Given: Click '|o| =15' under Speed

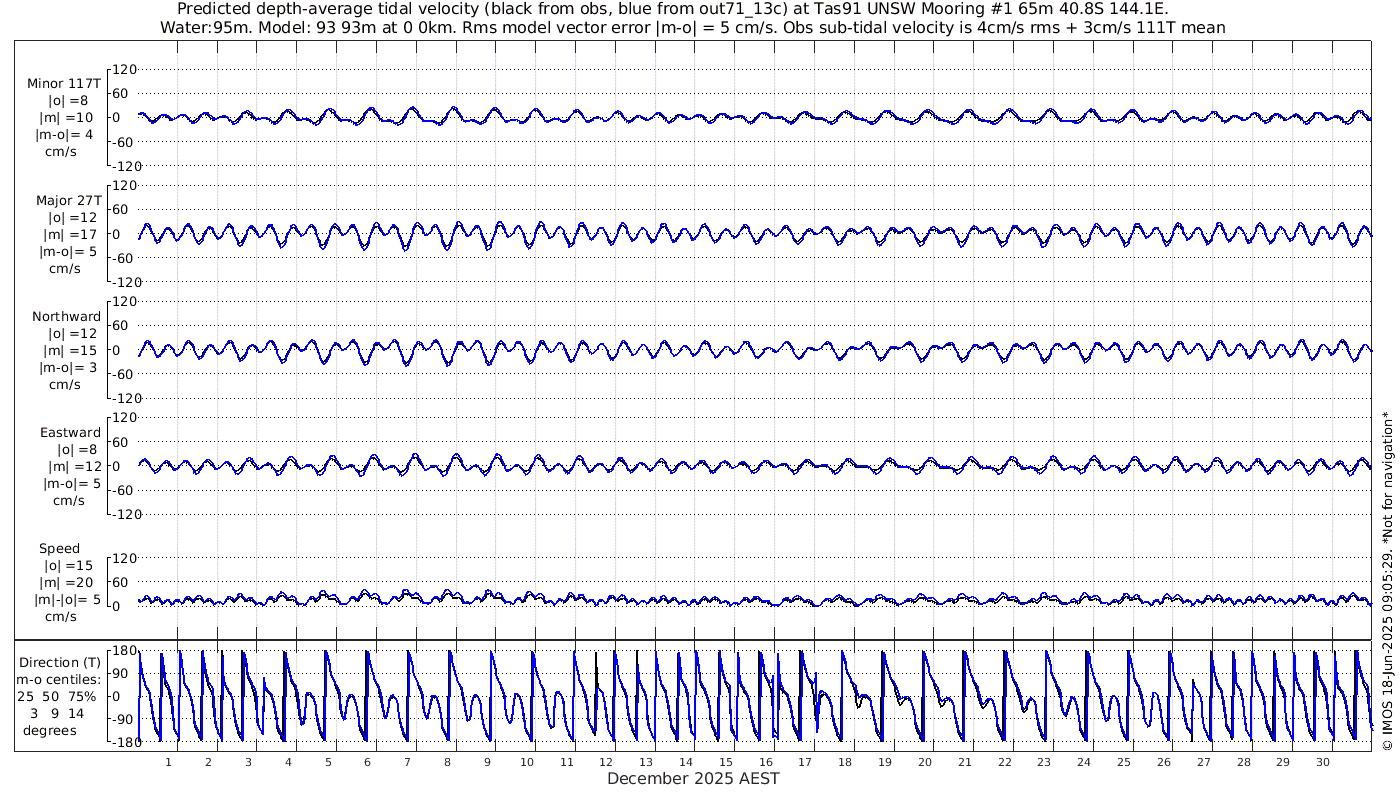Looking at the screenshot, I should pos(68,565).
